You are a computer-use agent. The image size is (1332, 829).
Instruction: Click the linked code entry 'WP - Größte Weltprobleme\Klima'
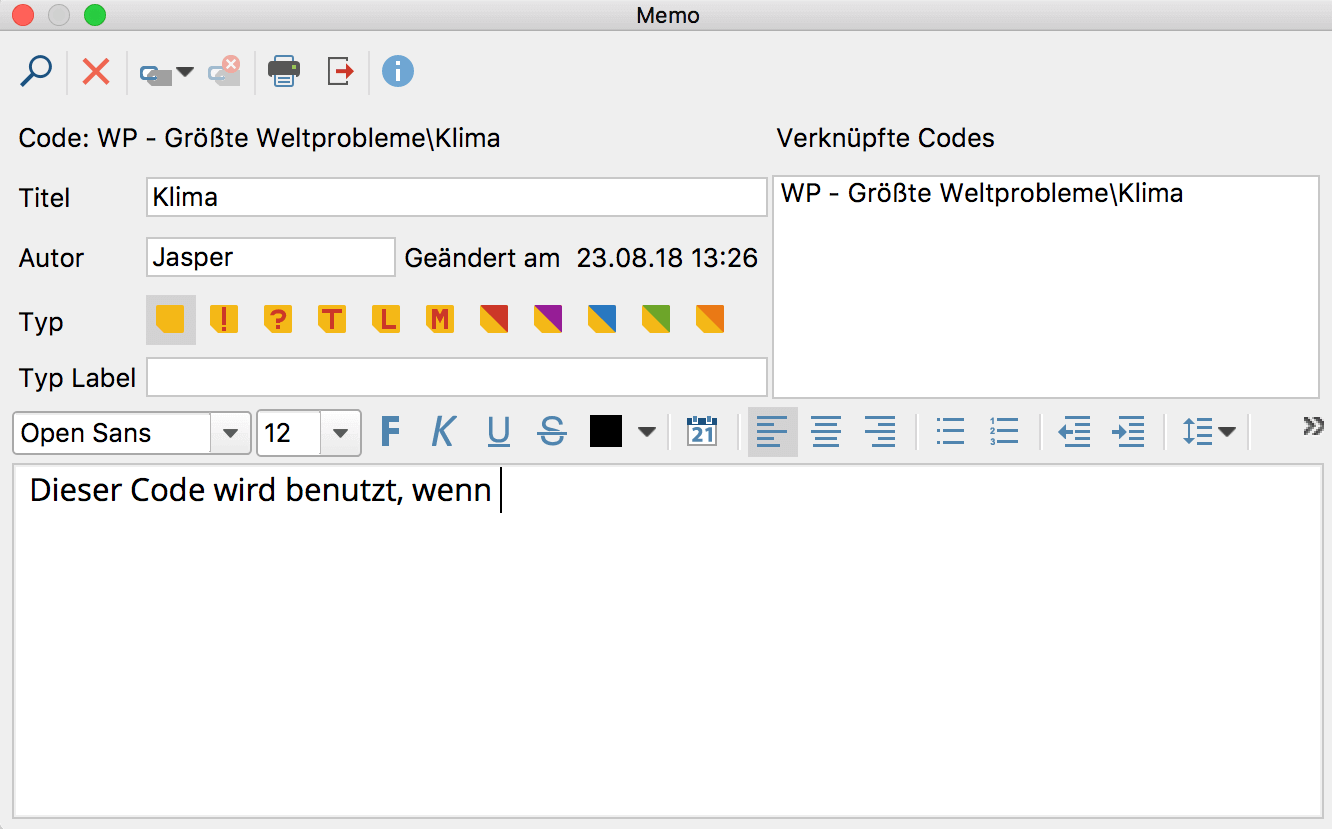(x=982, y=193)
